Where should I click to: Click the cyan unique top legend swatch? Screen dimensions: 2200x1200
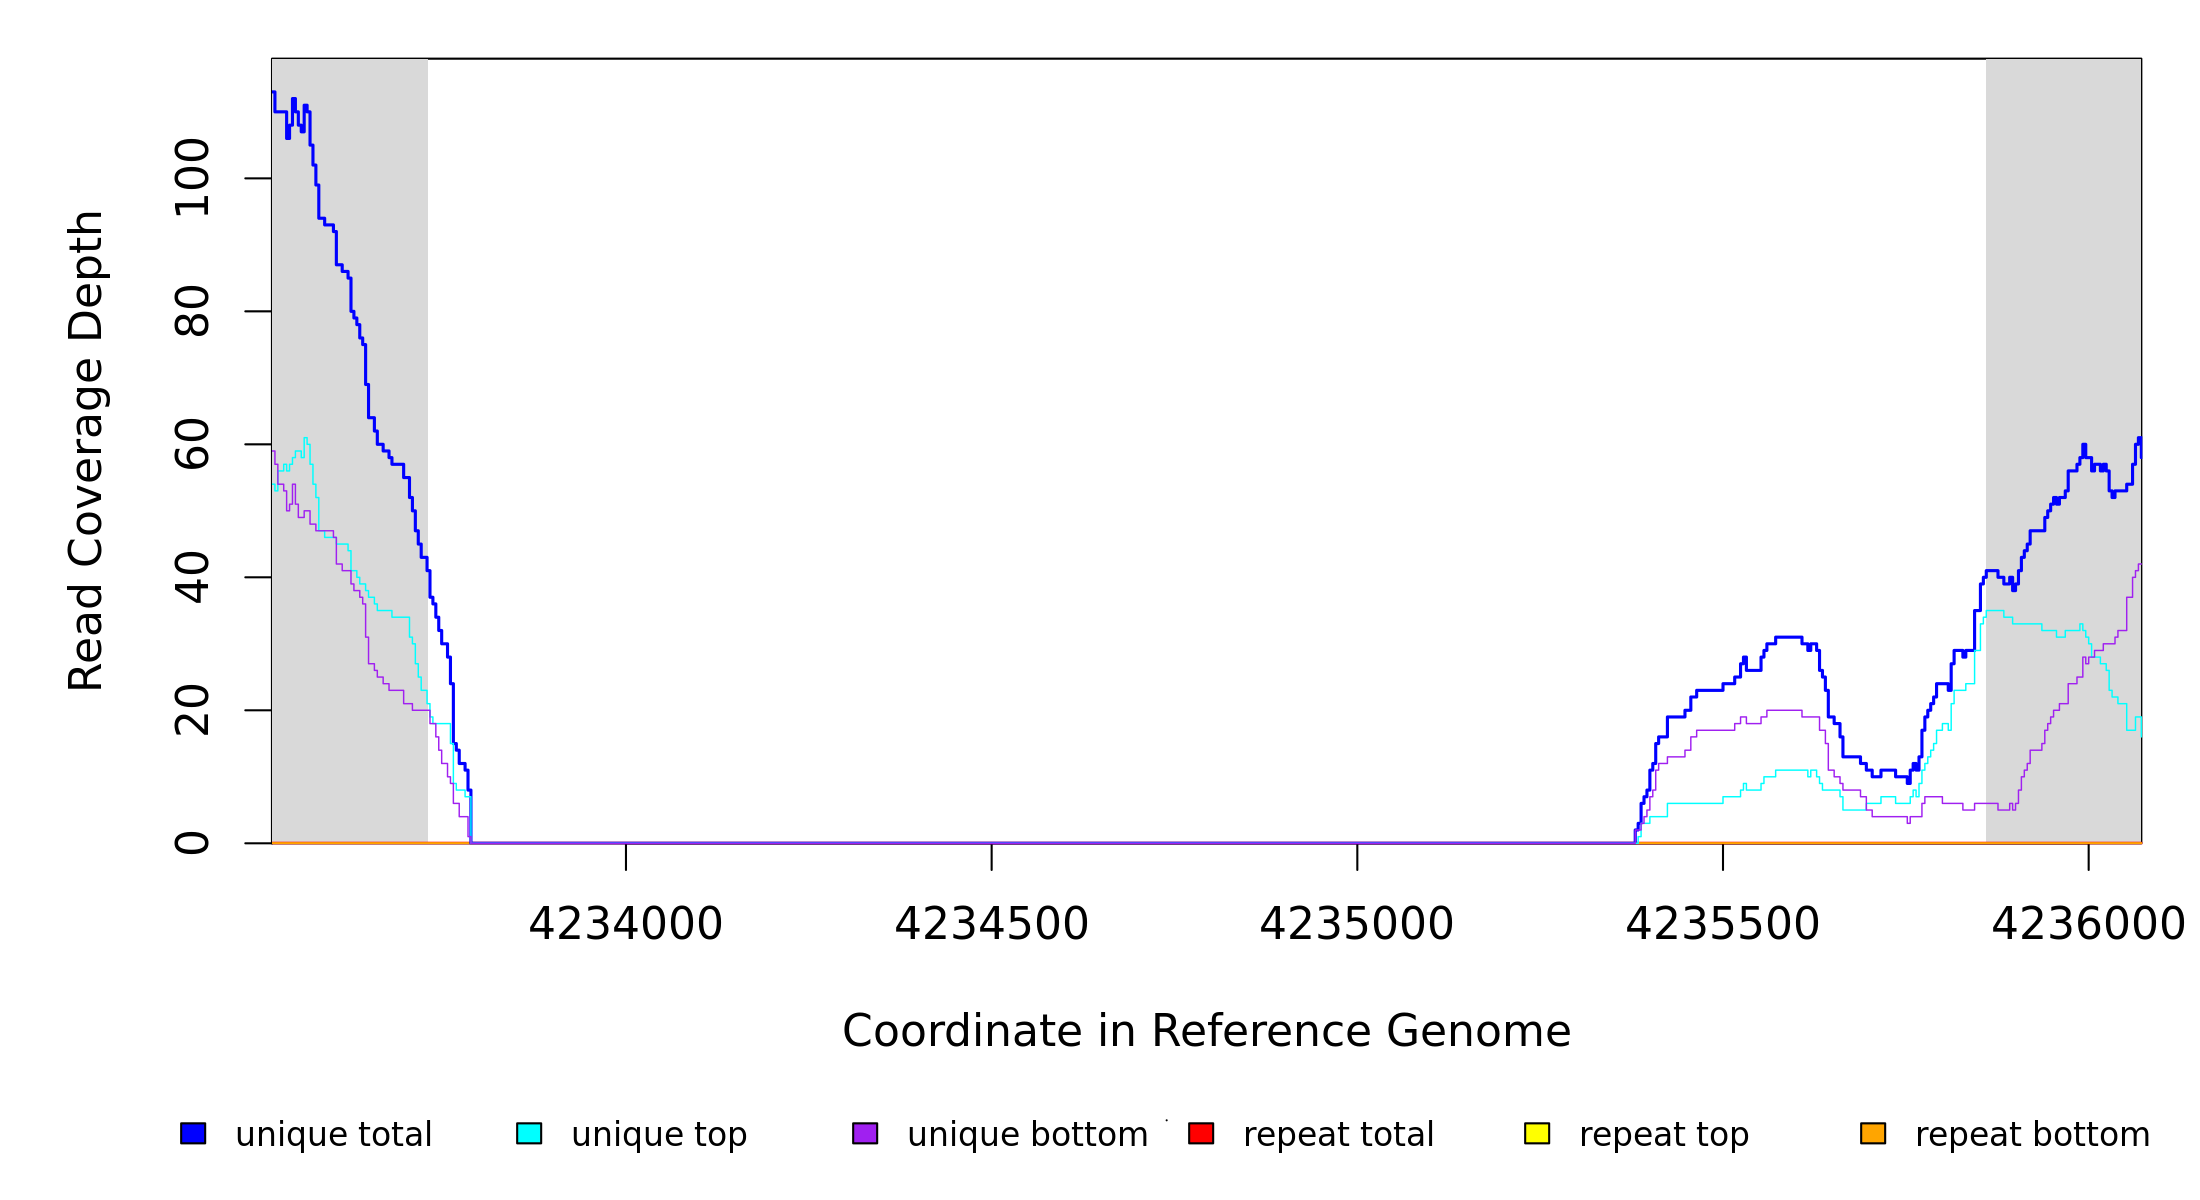[529, 1133]
